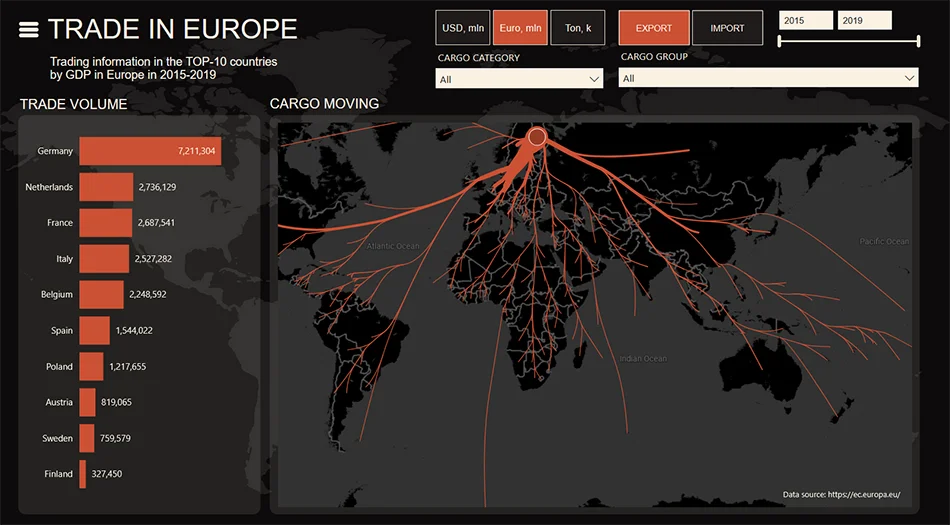
Task: Click the Poland value 1,217,655
Action: pyautogui.click(x=128, y=366)
